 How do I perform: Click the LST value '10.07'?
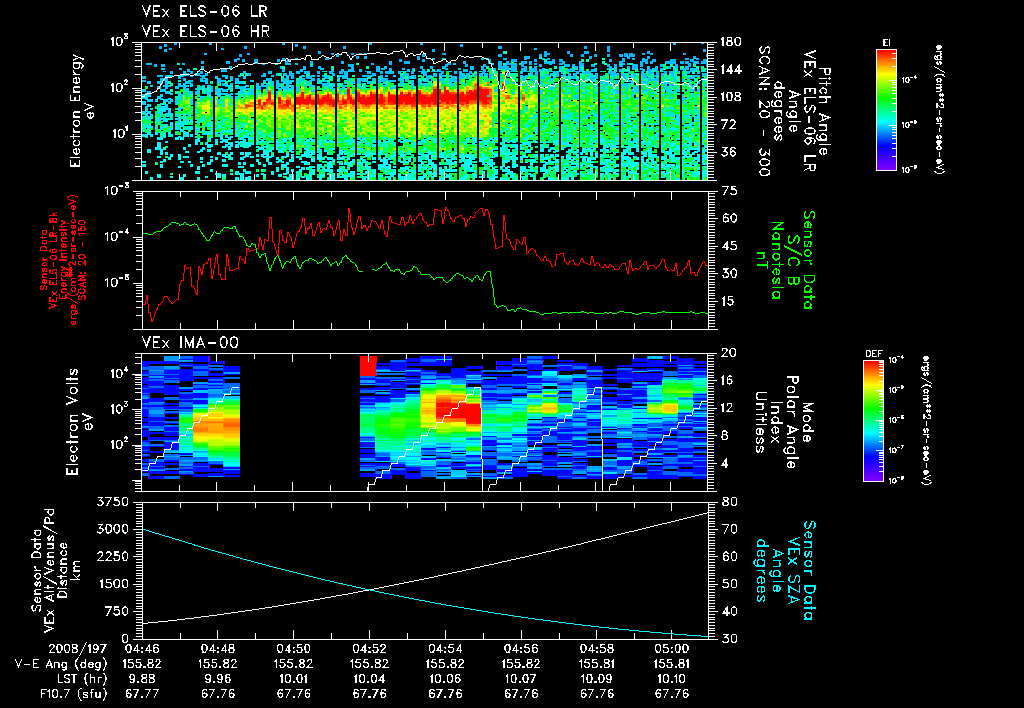point(520,679)
